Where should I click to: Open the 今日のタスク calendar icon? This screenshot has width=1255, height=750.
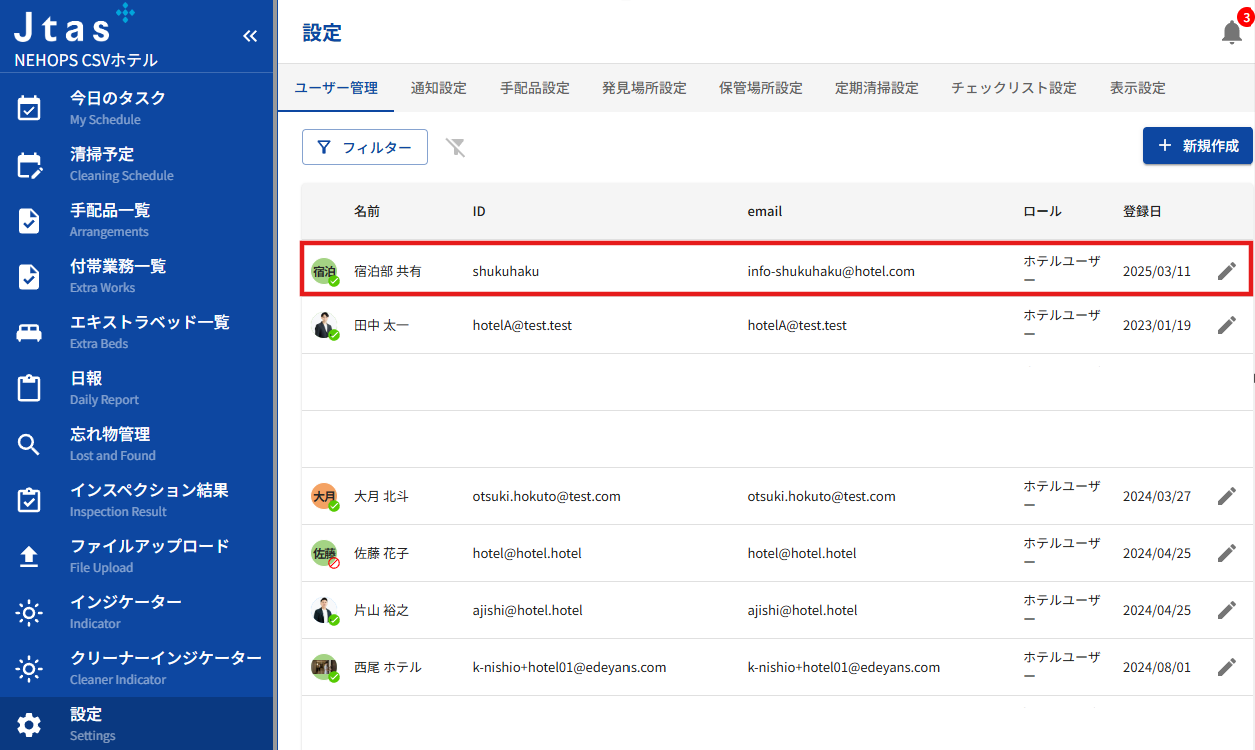pos(30,108)
